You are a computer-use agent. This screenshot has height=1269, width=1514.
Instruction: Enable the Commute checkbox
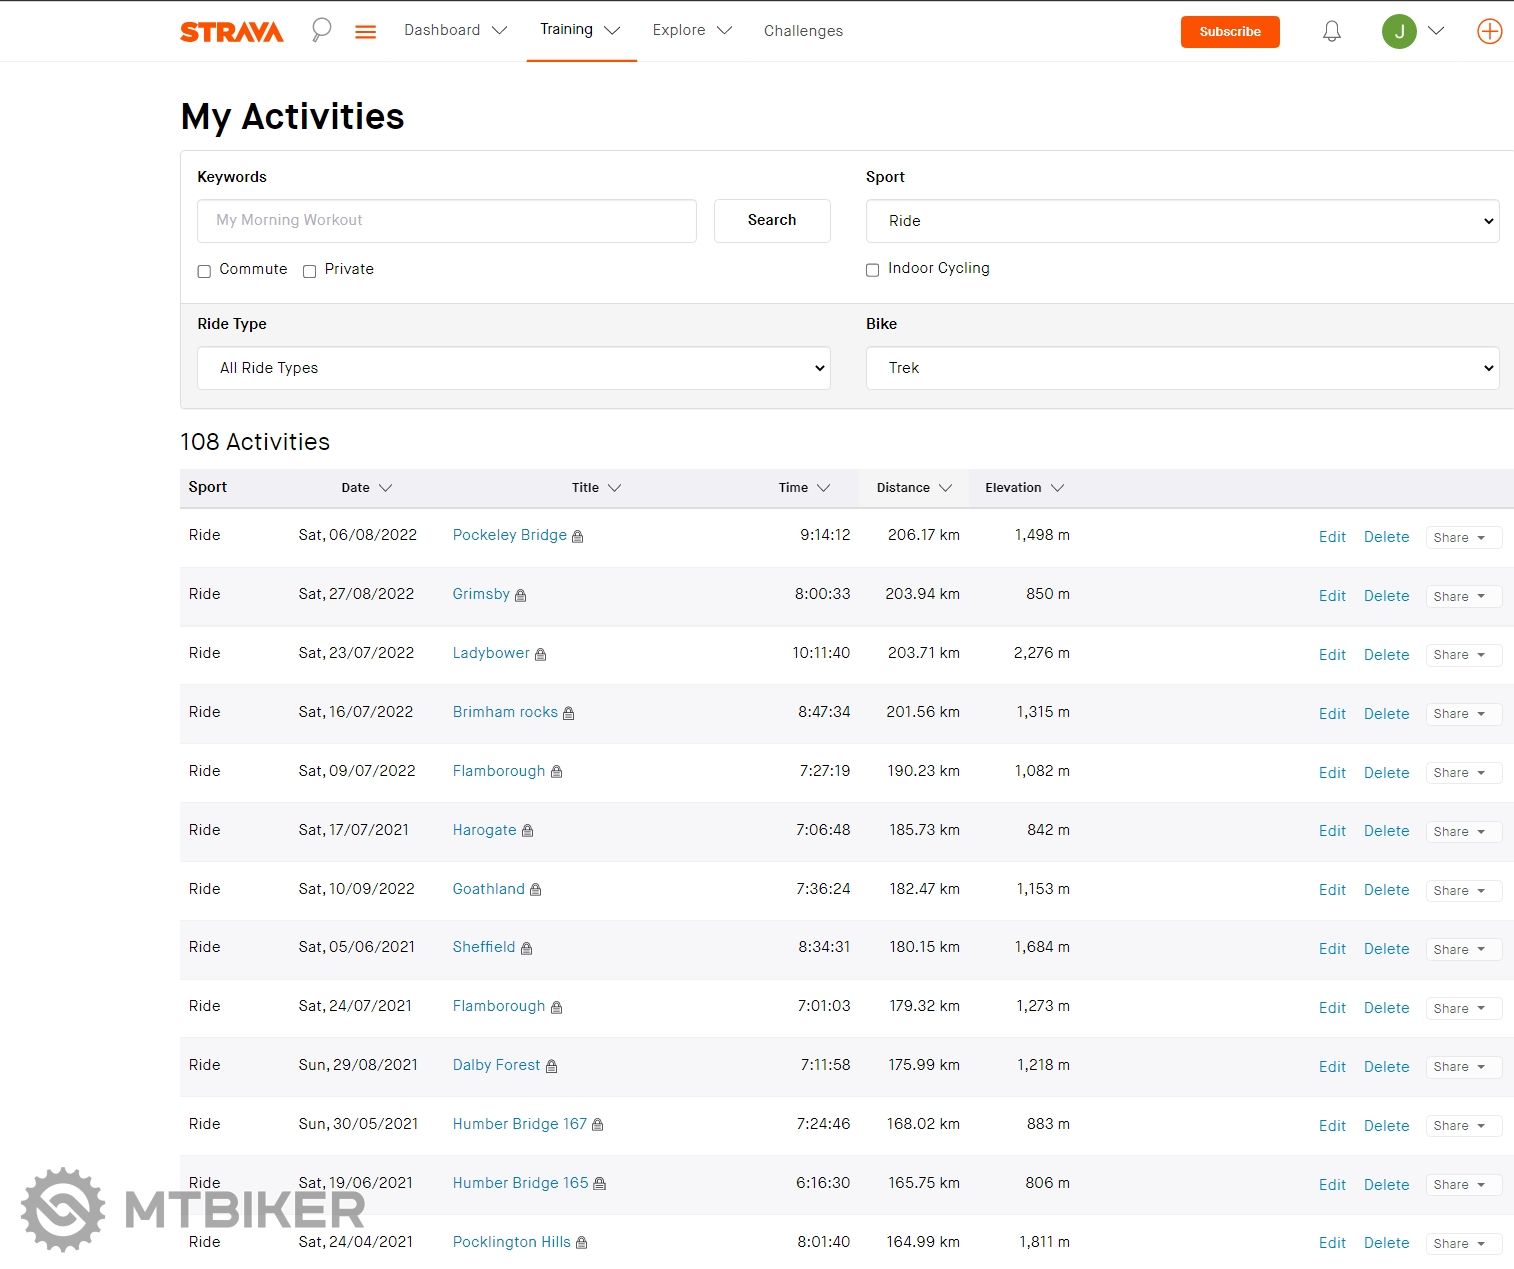click(204, 271)
